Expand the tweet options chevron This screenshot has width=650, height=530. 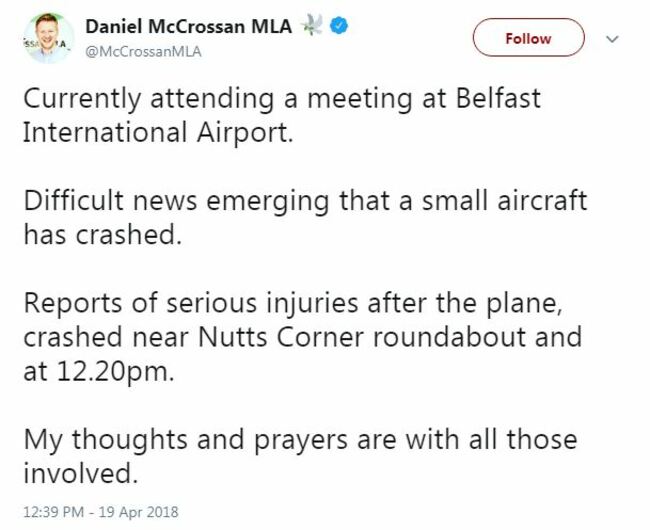click(x=613, y=39)
